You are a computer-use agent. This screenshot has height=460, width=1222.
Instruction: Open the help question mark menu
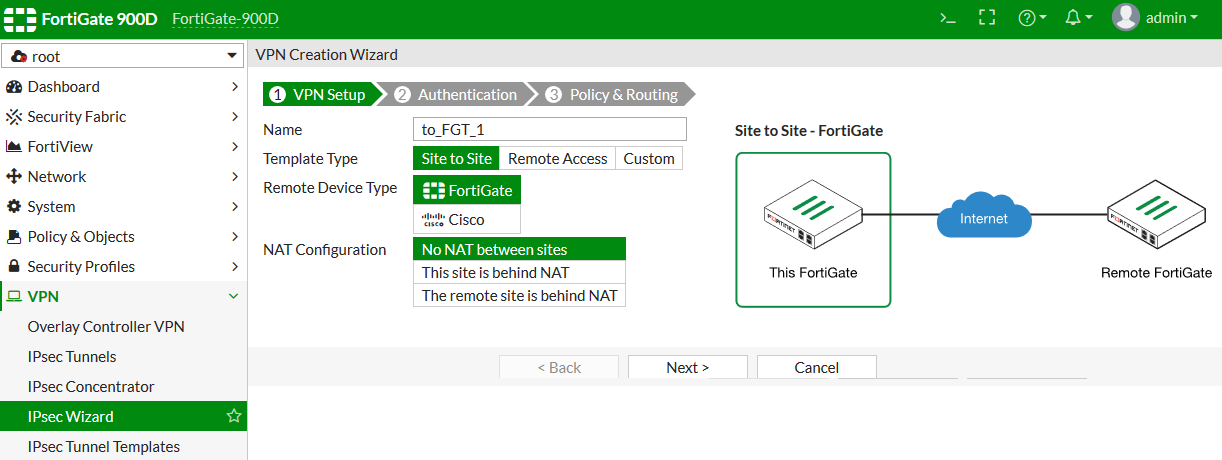pos(1031,18)
